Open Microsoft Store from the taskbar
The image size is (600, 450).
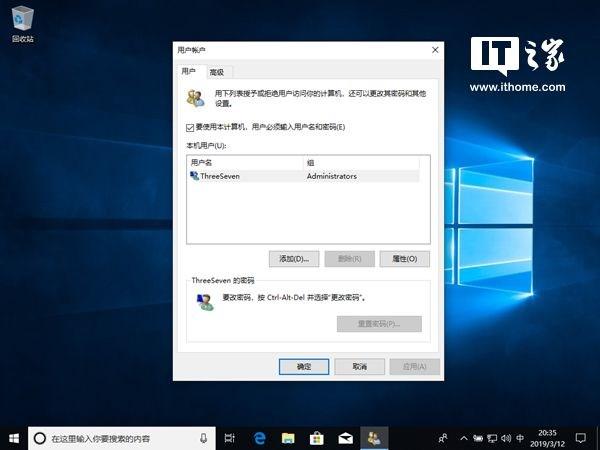[x=316, y=438]
